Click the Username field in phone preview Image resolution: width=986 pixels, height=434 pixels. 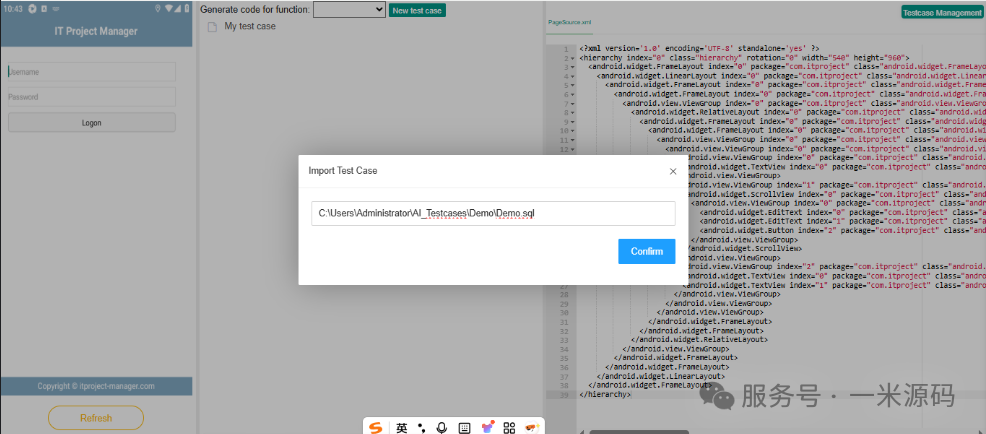tap(91, 72)
